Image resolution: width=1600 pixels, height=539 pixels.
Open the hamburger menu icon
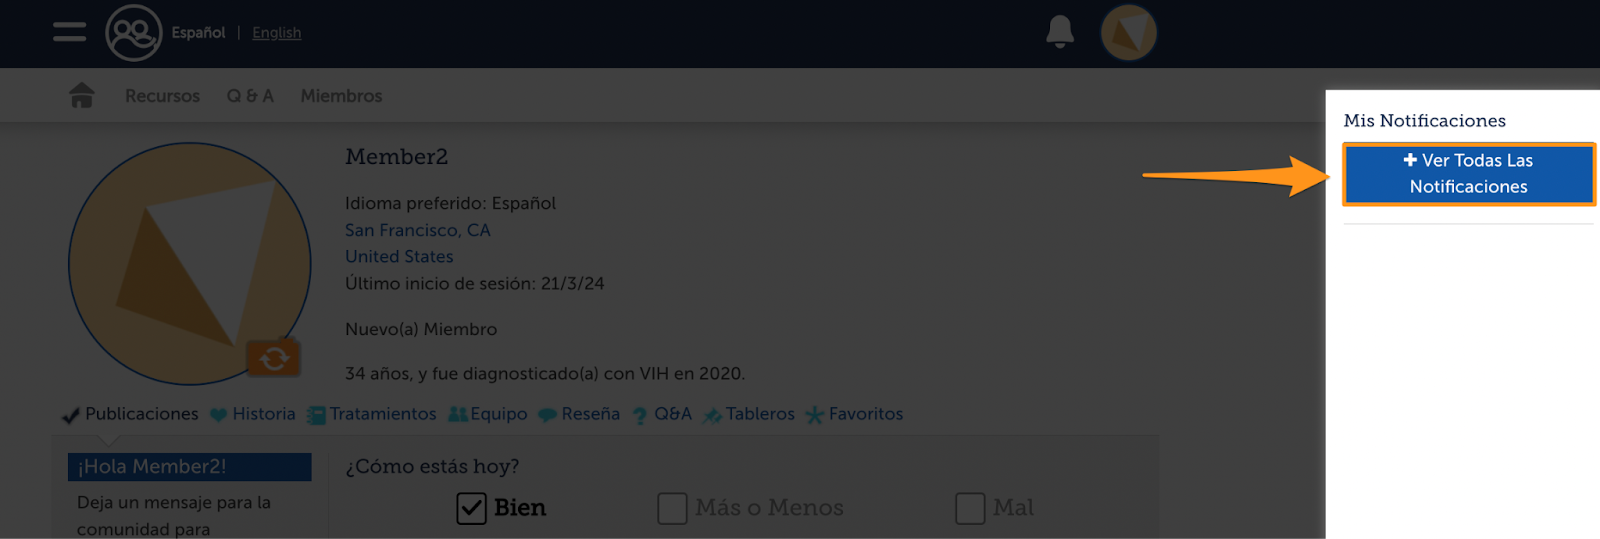[x=69, y=32]
